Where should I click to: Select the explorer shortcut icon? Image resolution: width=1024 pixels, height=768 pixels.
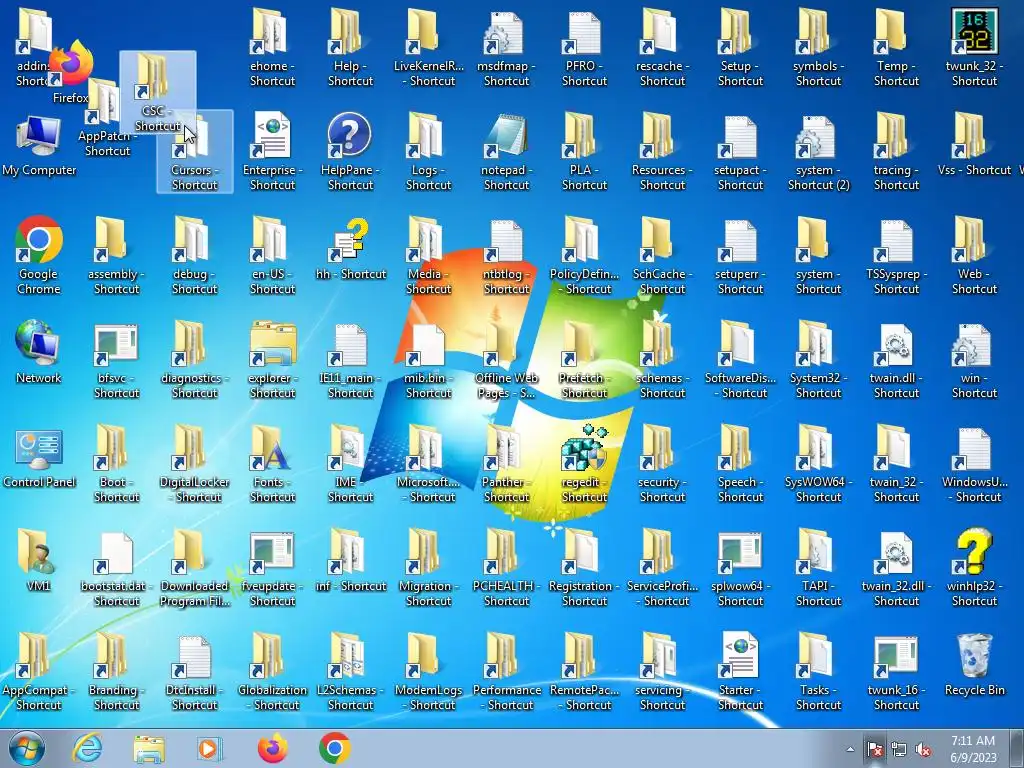(x=272, y=359)
